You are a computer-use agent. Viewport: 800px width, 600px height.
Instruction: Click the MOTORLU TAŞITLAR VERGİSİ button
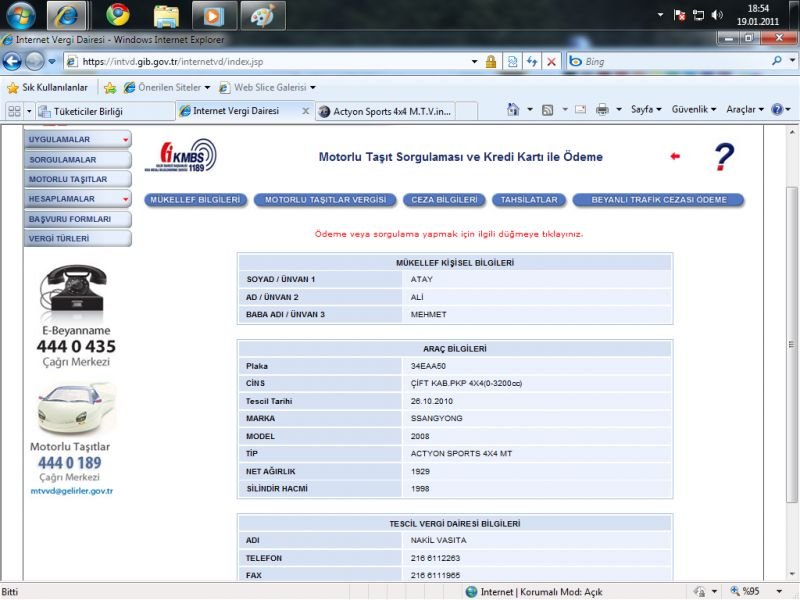[325, 200]
